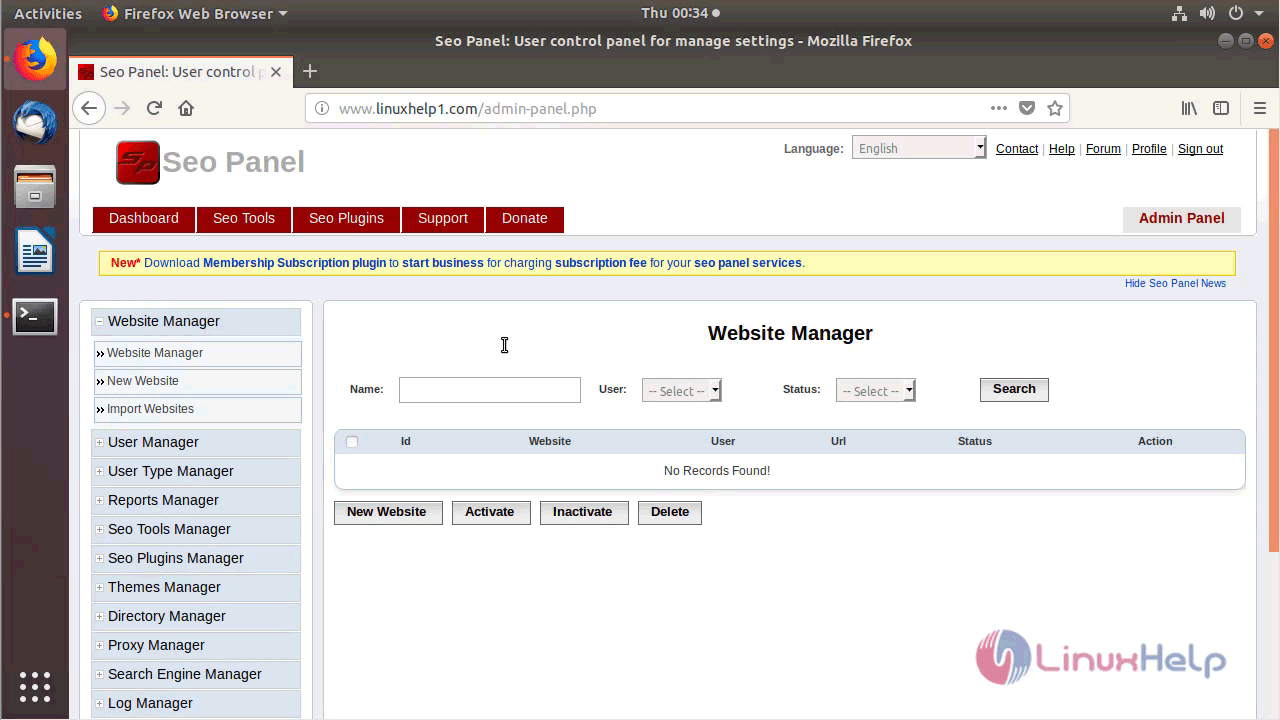The width and height of the screenshot is (1280, 720).
Task: Show site information icon in address bar
Action: pos(322,108)
